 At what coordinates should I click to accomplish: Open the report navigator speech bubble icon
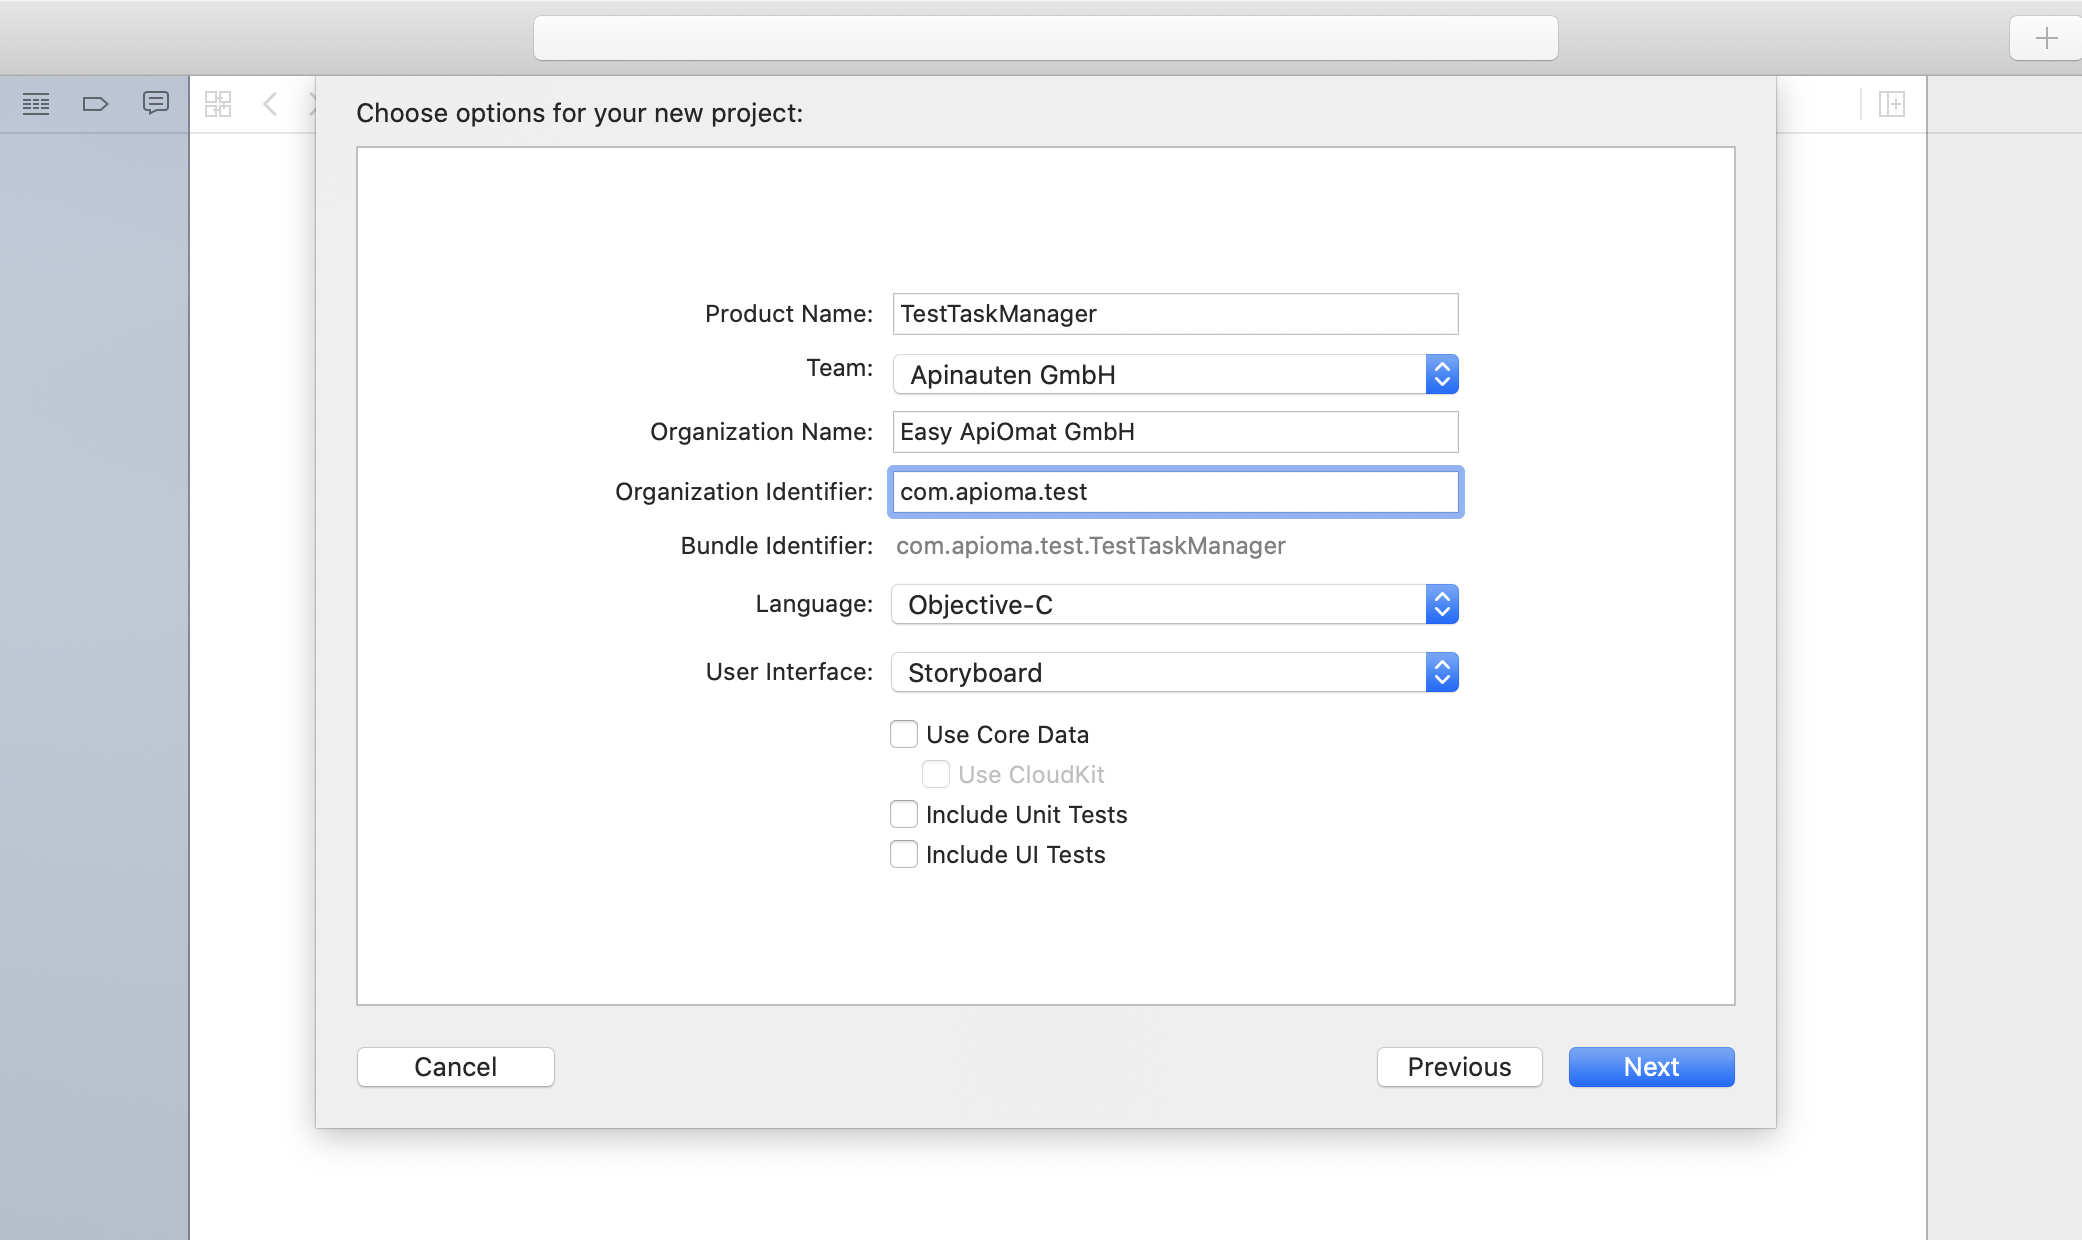(x=155, y=103)
